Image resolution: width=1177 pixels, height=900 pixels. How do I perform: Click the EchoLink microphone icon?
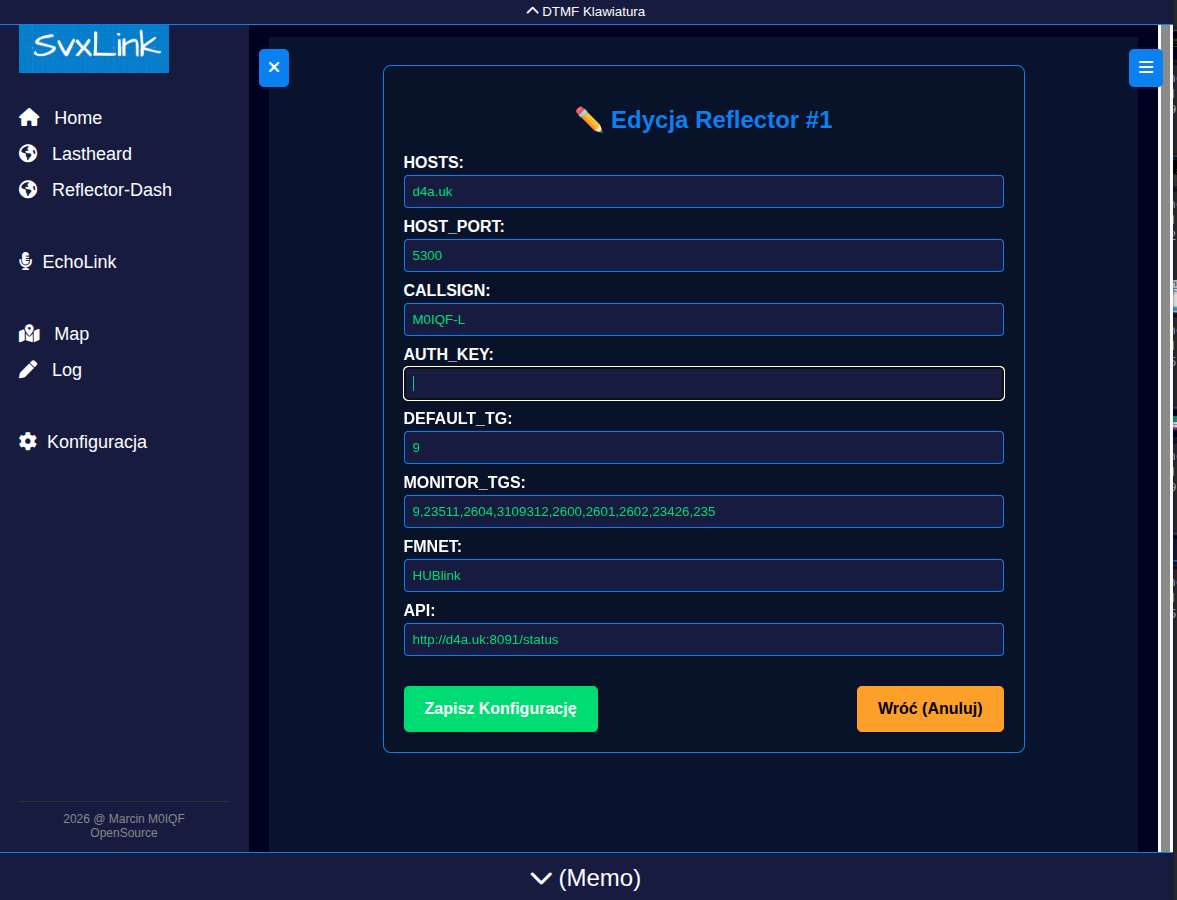click(26, 262)
